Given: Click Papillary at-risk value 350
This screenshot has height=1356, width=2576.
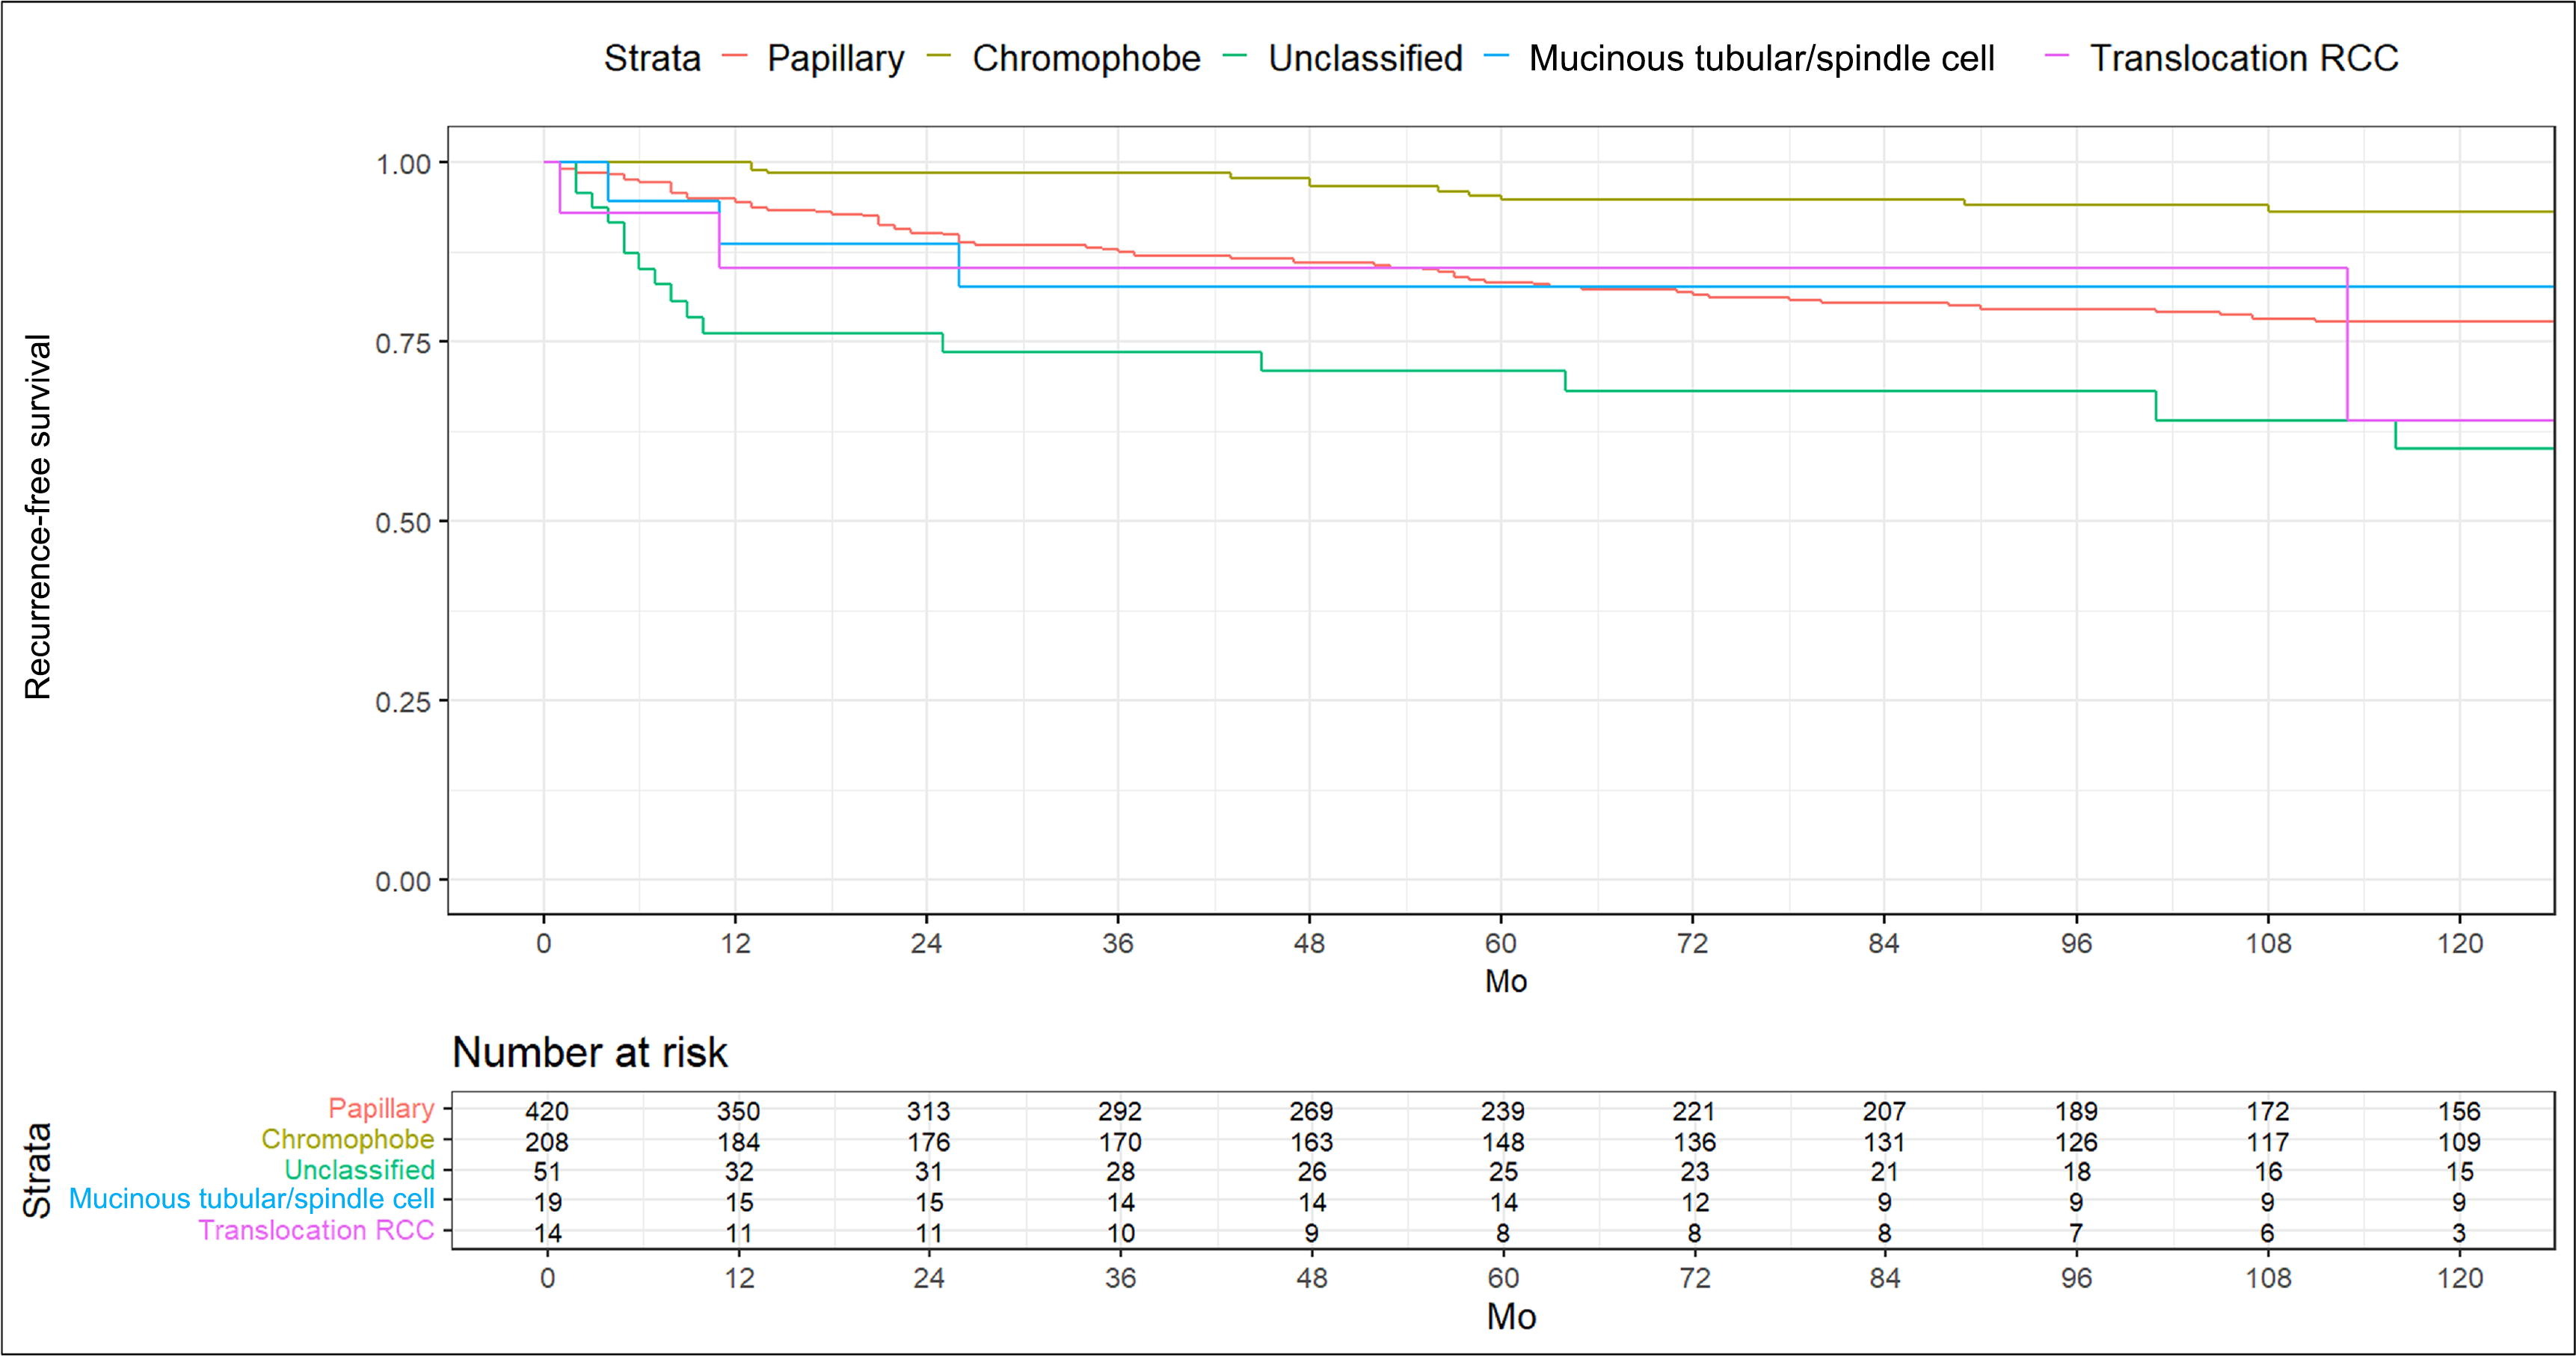Looking at the screenshot, I should coord(738,1111).
